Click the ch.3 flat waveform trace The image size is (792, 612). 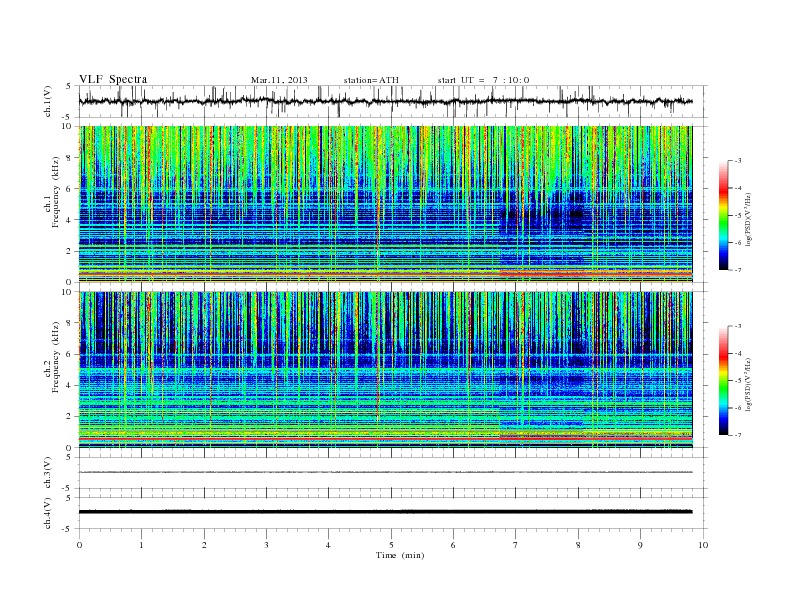click(385, 472)
